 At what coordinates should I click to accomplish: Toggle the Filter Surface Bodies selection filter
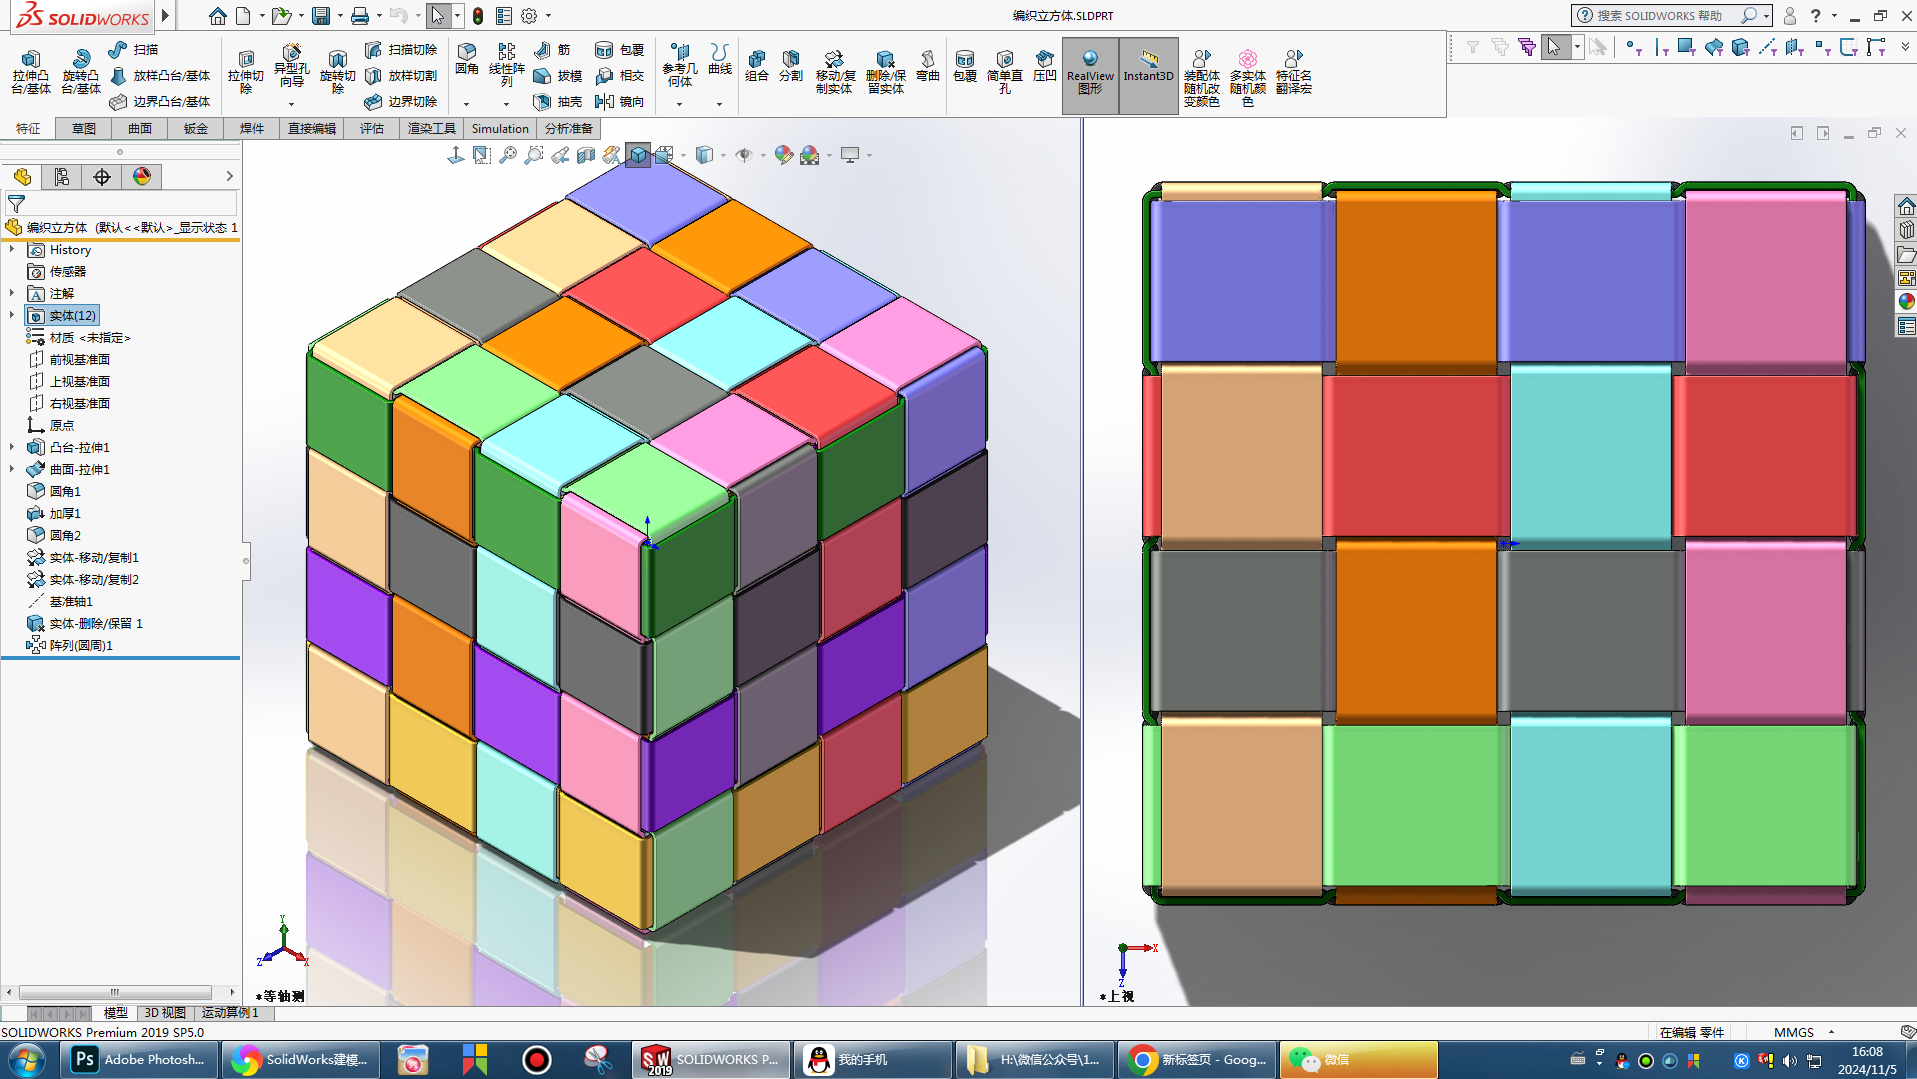pyautogui.click(x=1714, y=47)
